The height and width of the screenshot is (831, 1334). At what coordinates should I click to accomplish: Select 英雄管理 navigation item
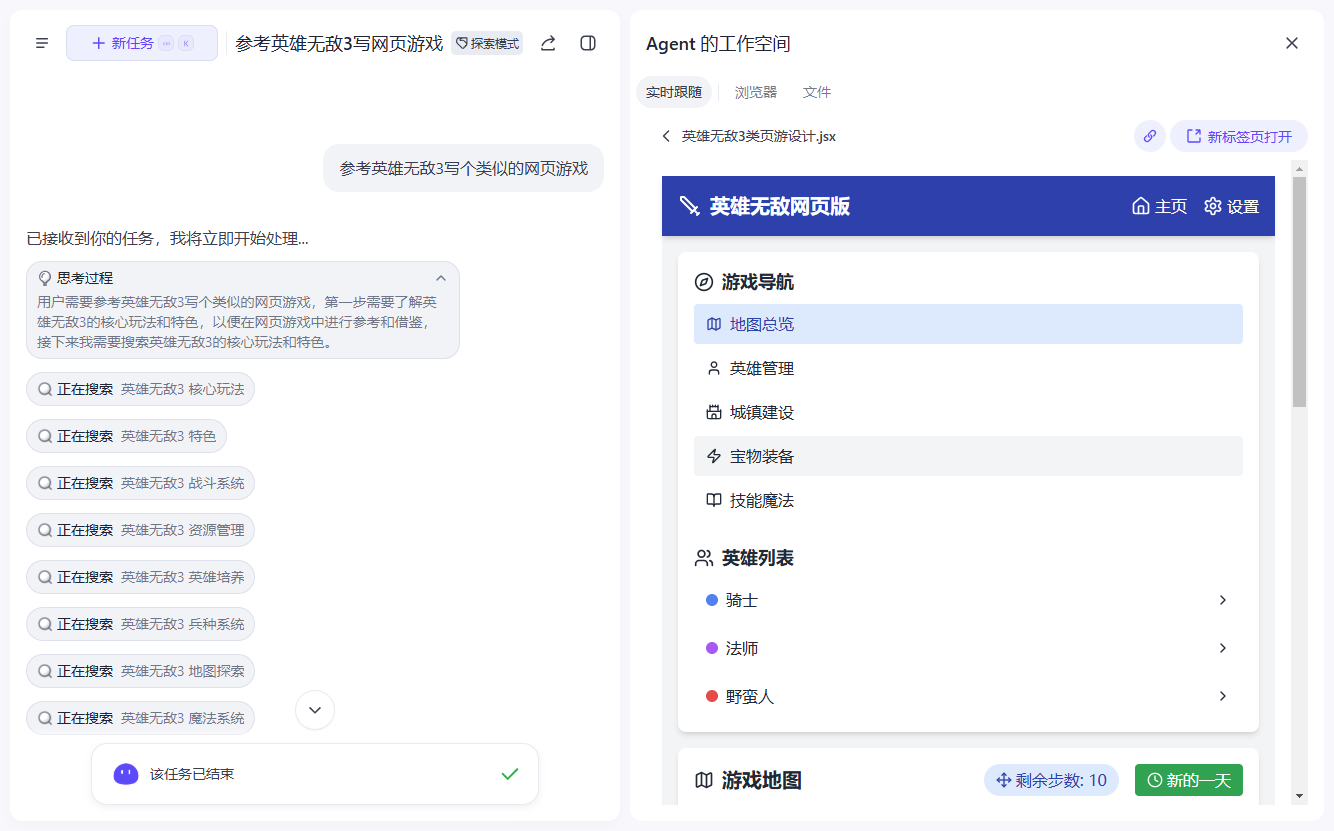(968, 368)
